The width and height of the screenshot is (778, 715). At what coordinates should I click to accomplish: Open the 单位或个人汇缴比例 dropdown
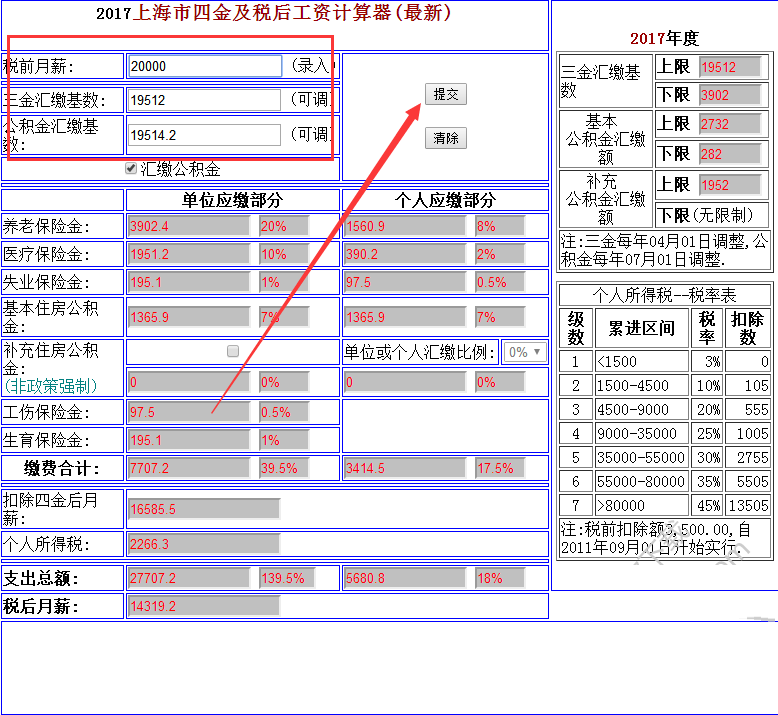point(524,352)
